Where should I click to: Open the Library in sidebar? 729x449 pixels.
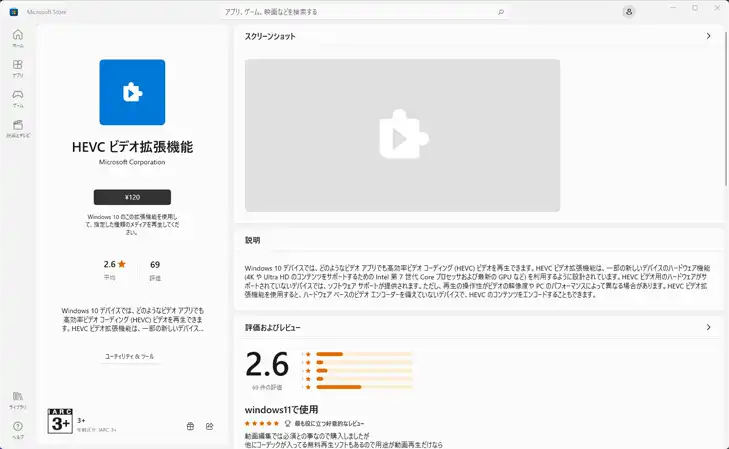coord(18,400)
